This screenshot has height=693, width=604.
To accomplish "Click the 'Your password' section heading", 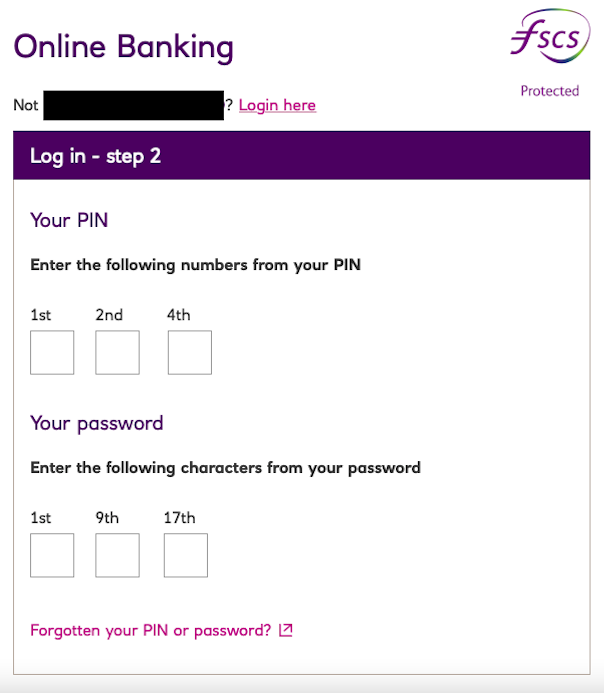I will tap(96, 423).
